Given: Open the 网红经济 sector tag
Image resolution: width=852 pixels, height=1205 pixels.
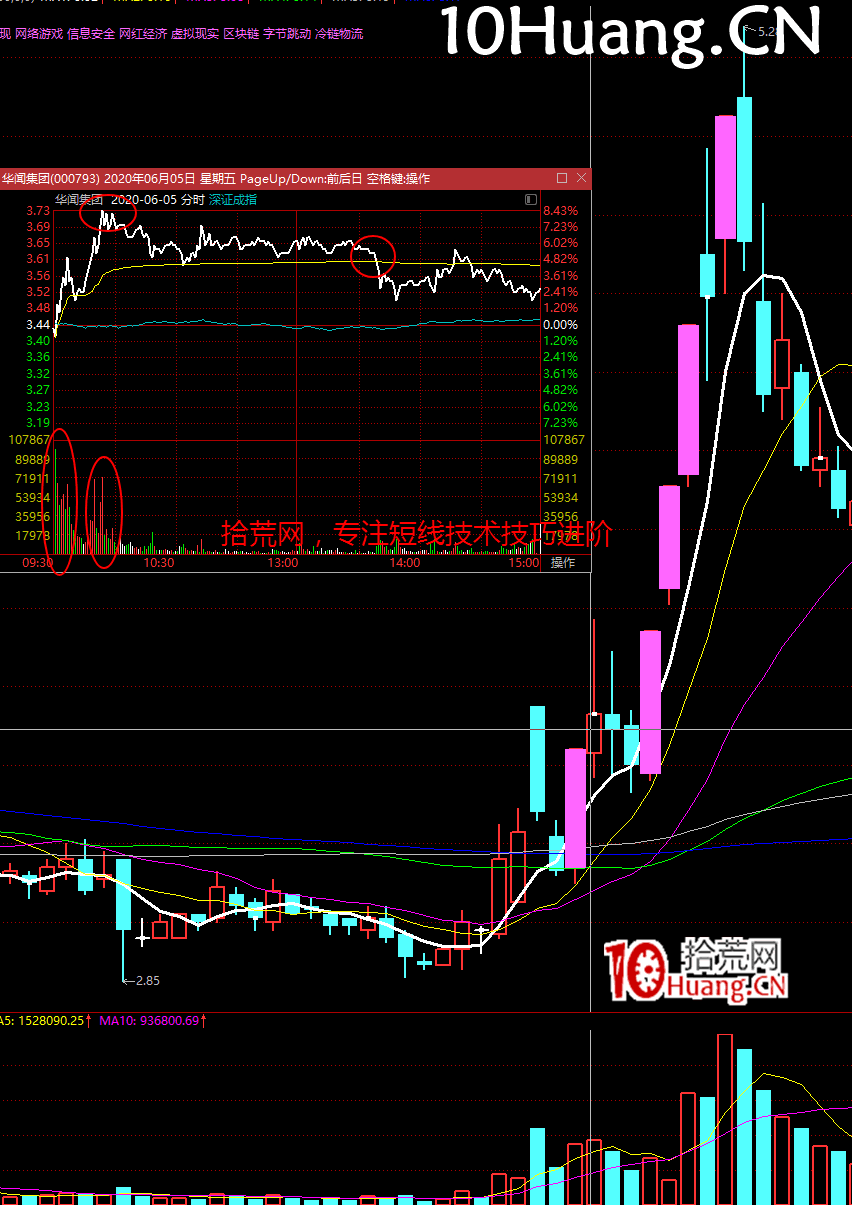Looking at the screenshot, I should (143, 34).
